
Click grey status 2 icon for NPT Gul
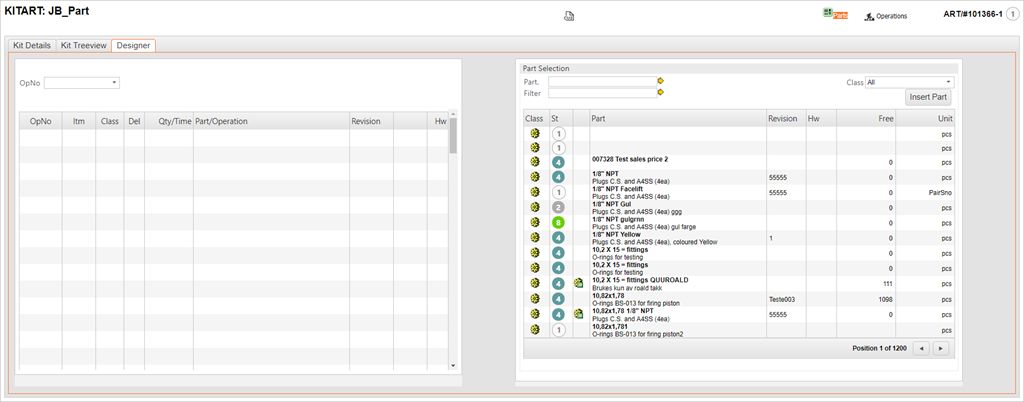[558, 207]
